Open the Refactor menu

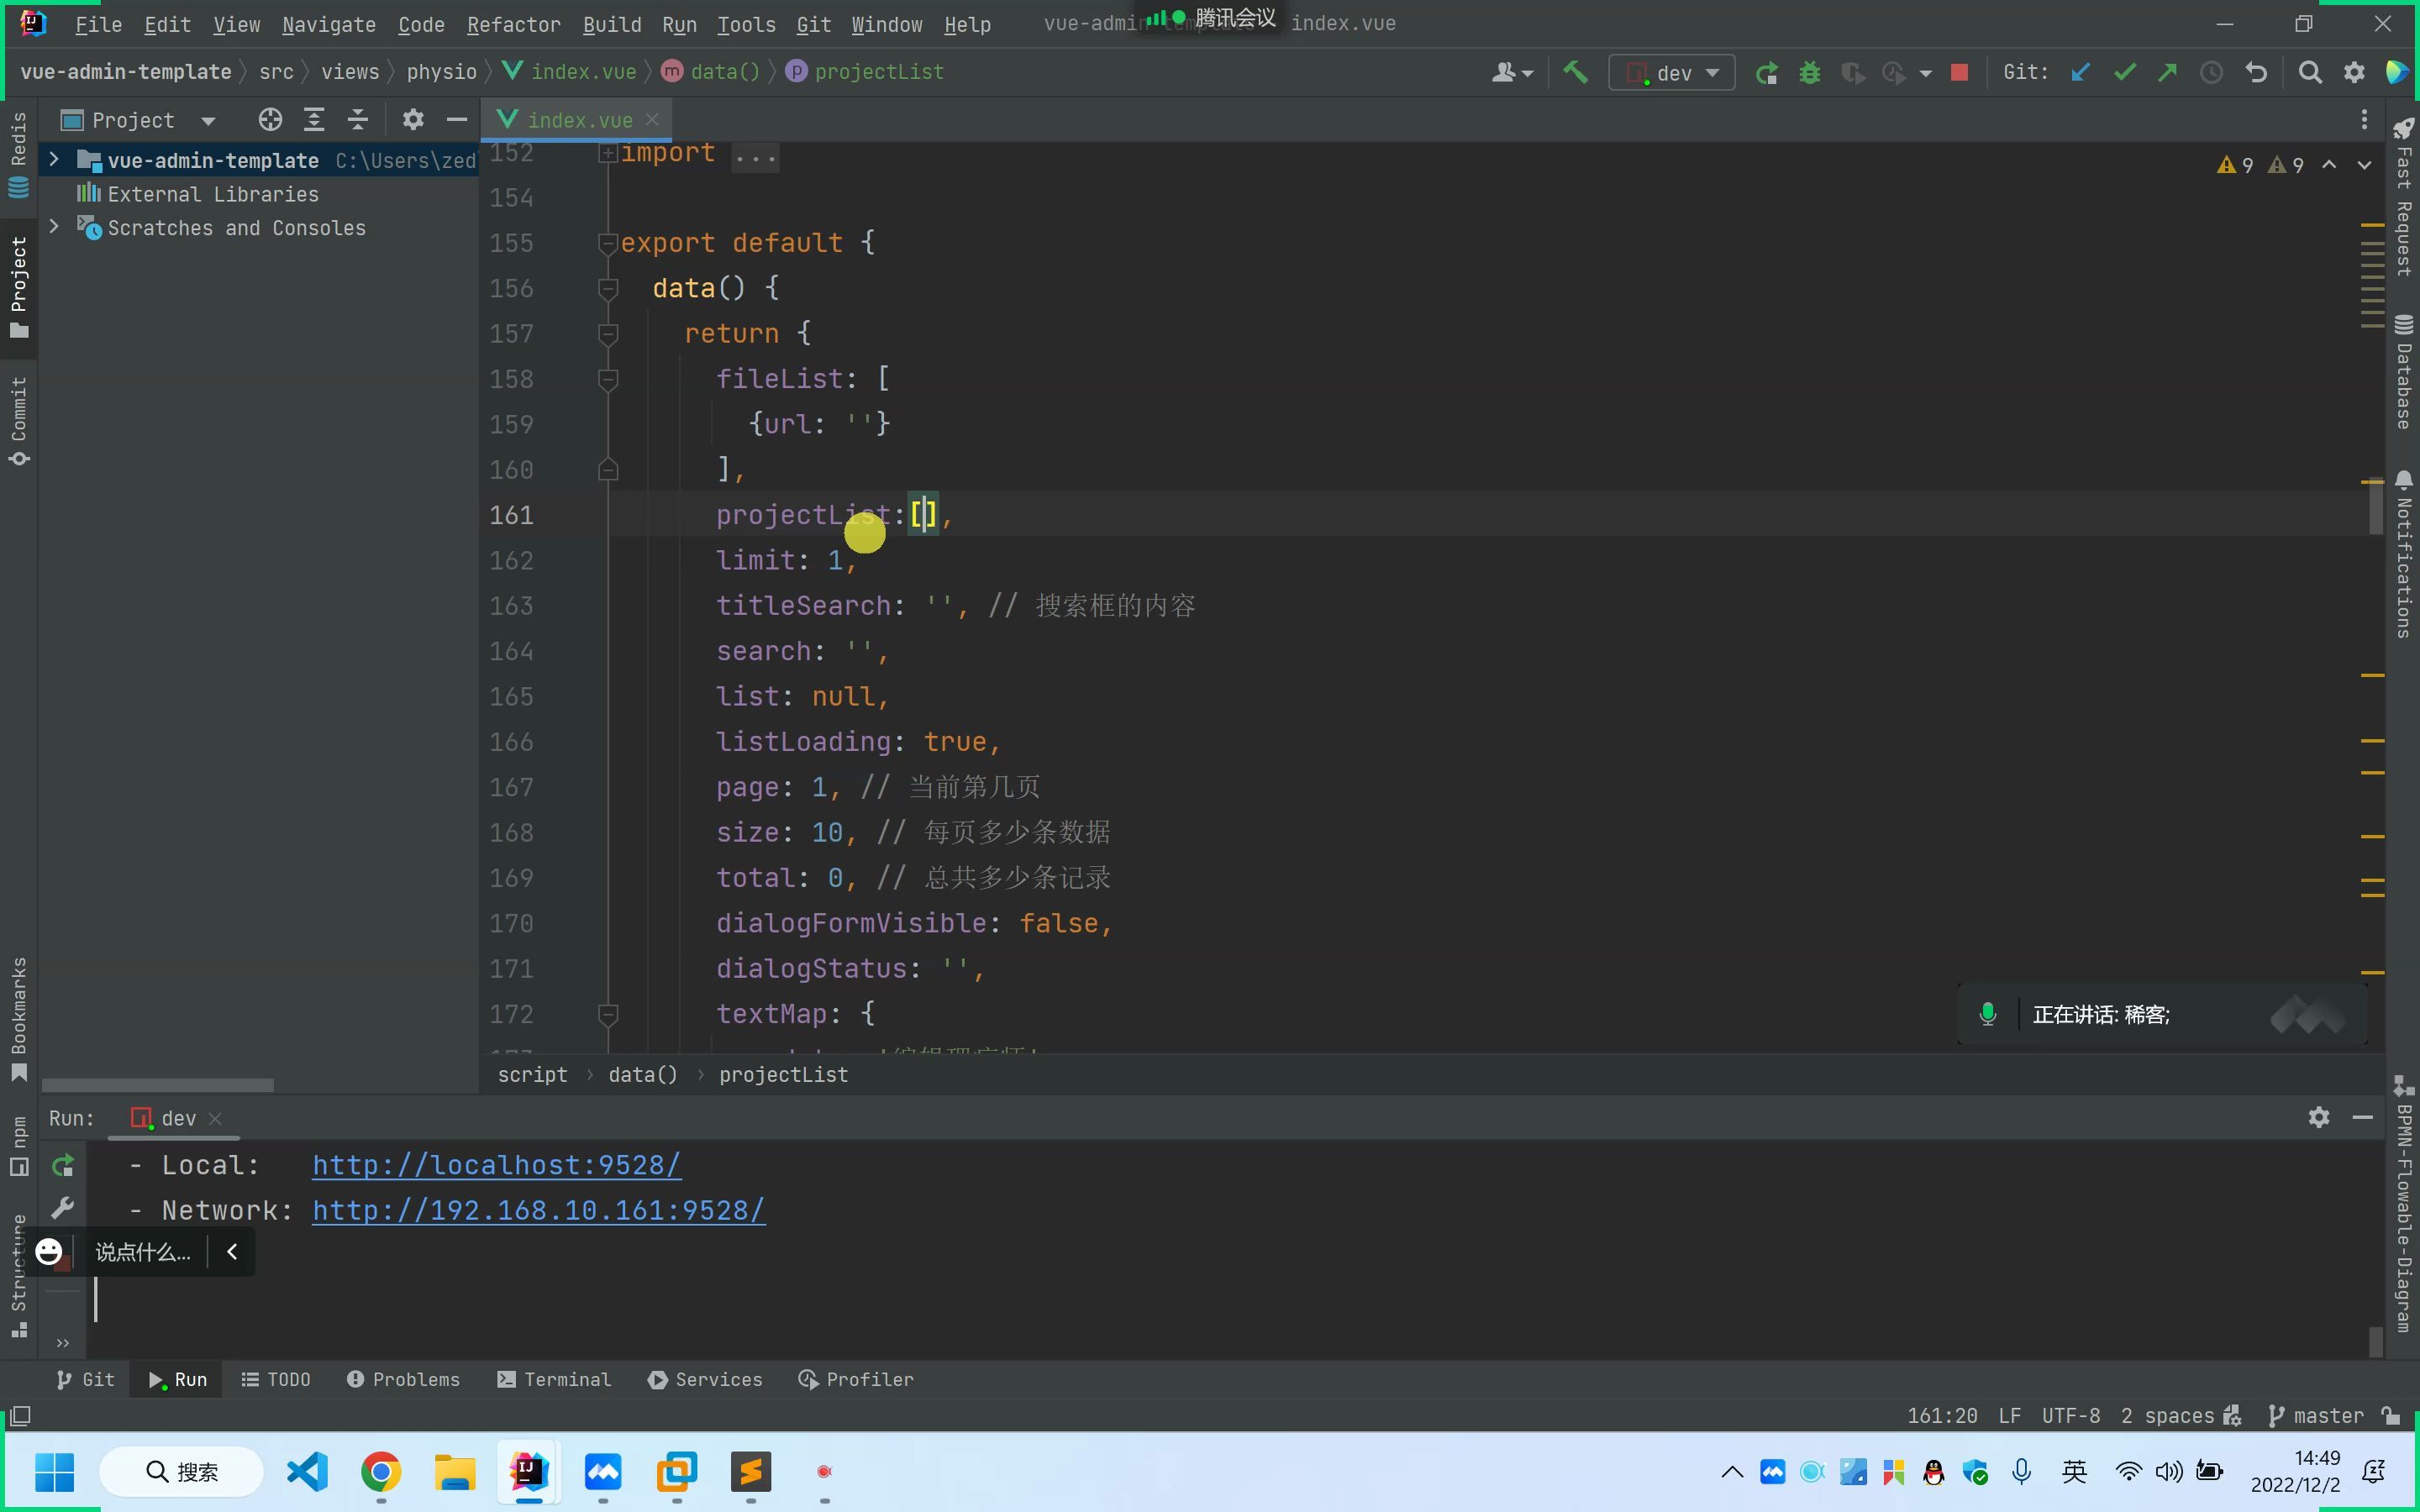click(x=513, y=24)
